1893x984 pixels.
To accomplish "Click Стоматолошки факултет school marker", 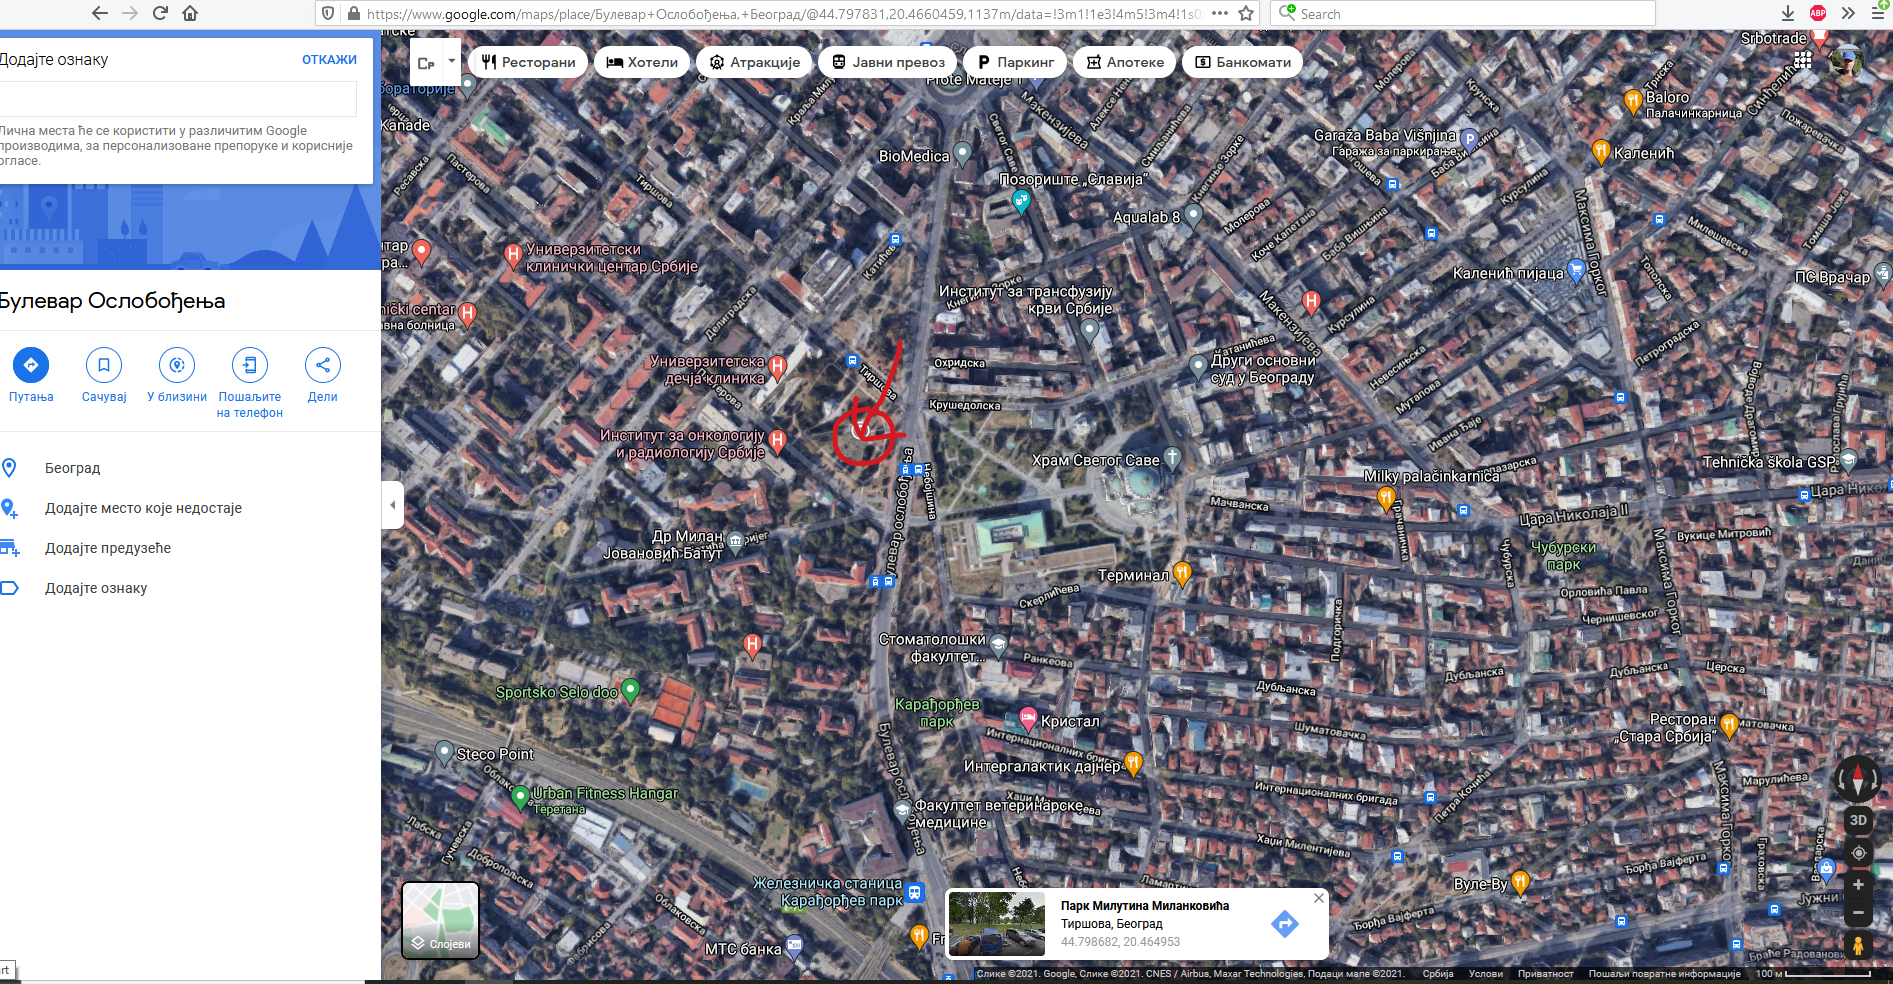I will tap(998, 645).
